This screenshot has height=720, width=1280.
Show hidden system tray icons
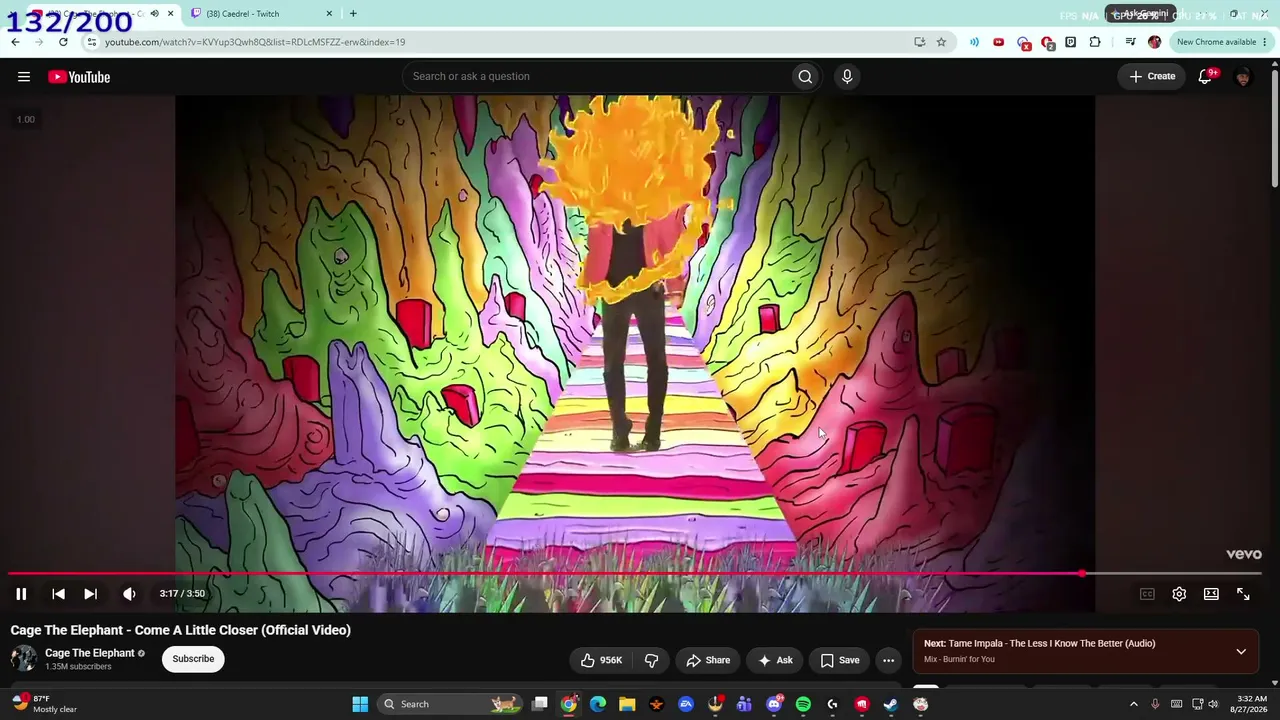1133,704
